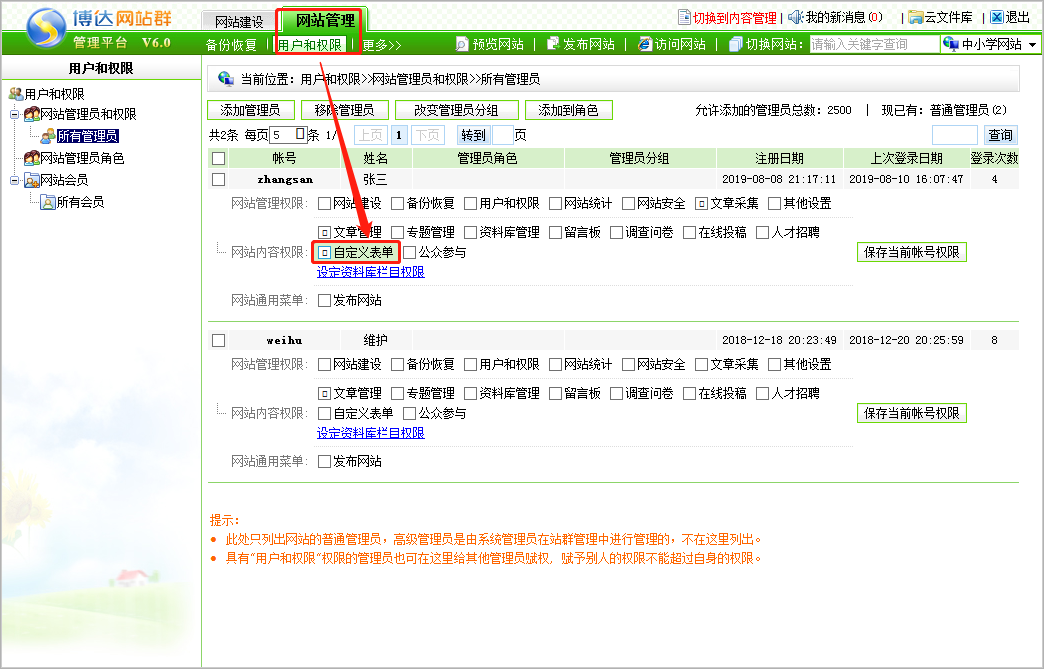Switch to the 网站建设 tab

click(x=239, y=21)
